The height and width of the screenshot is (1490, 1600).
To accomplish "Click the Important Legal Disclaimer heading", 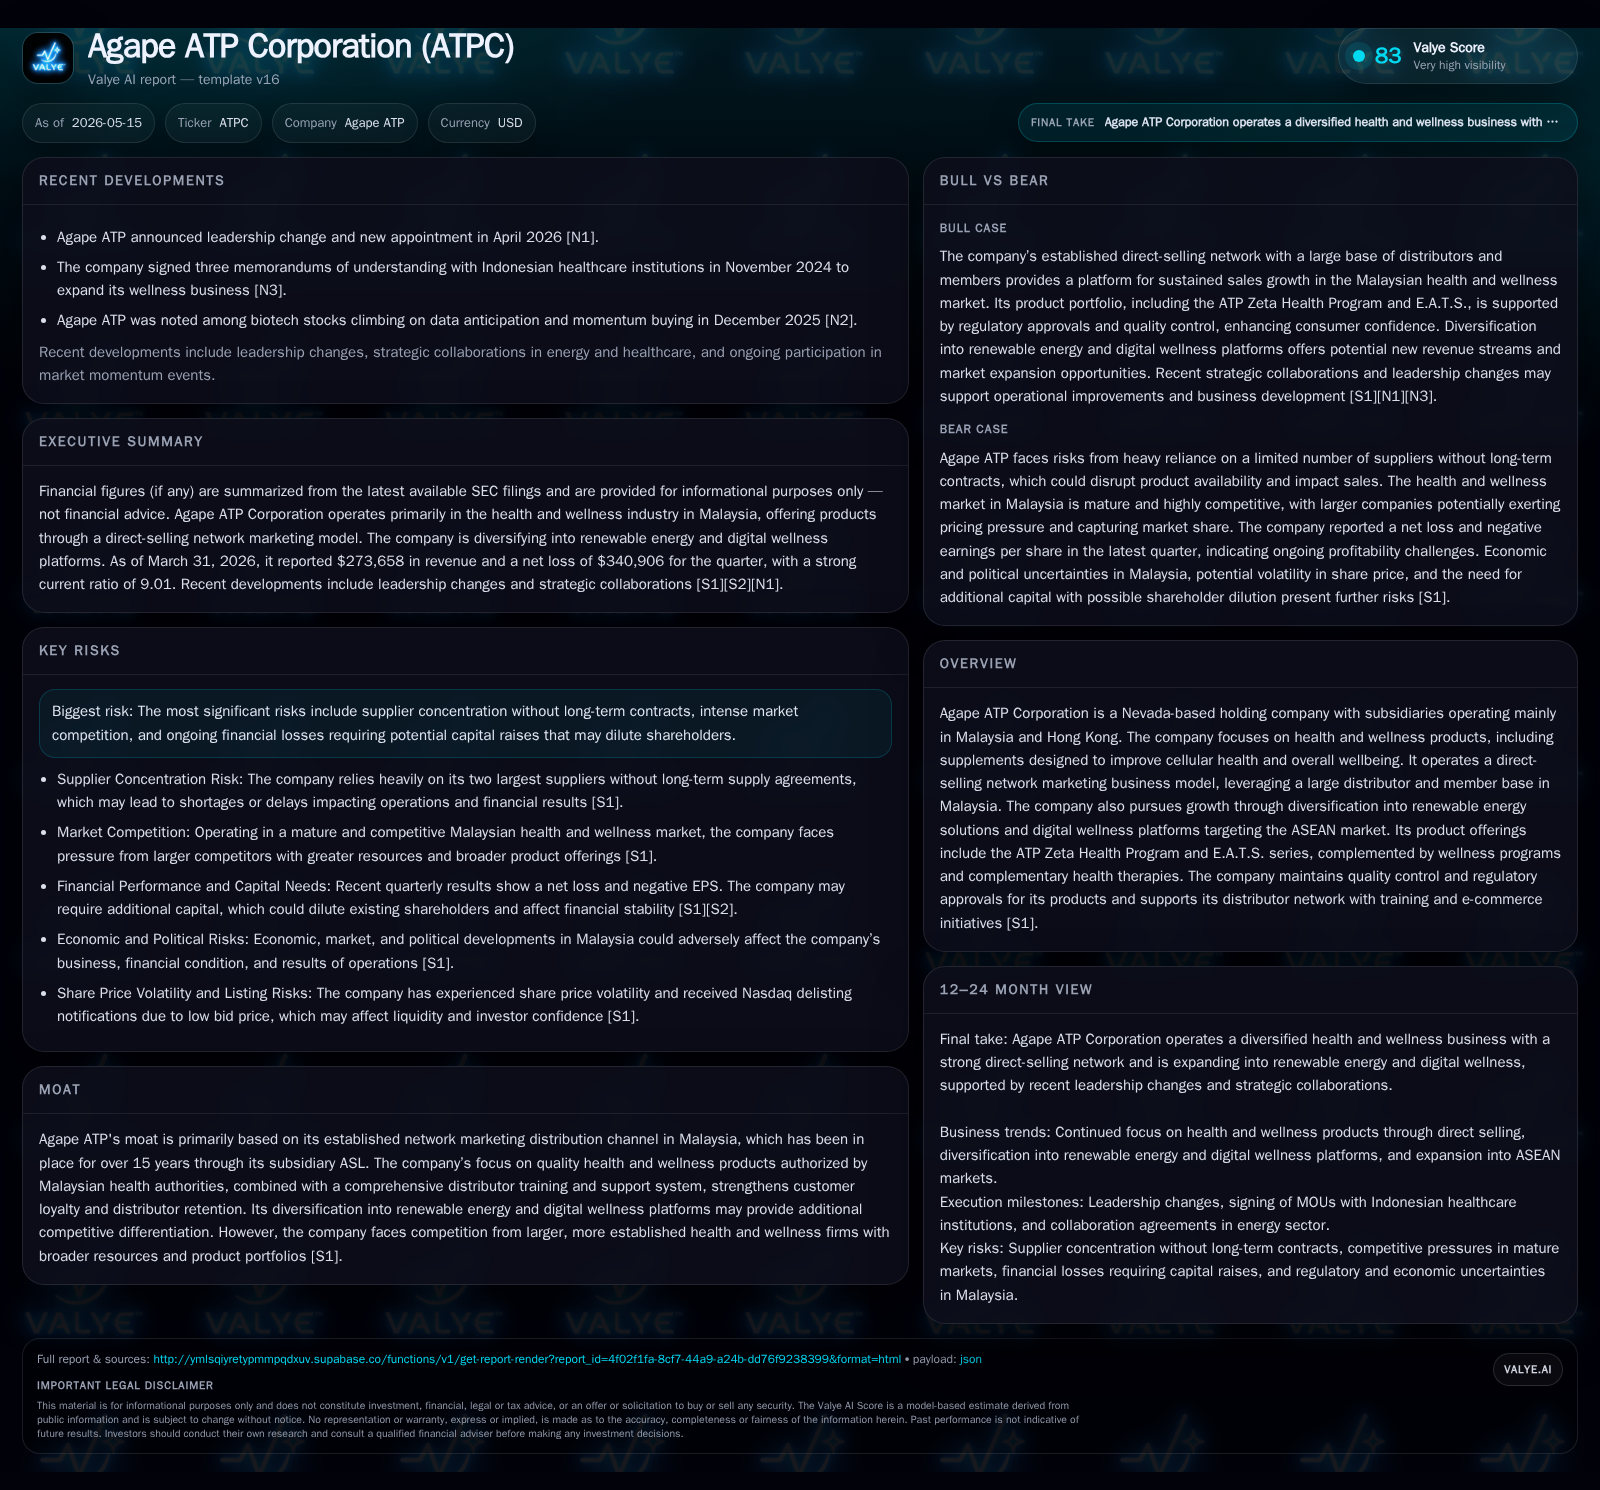I will [125, 1386].
